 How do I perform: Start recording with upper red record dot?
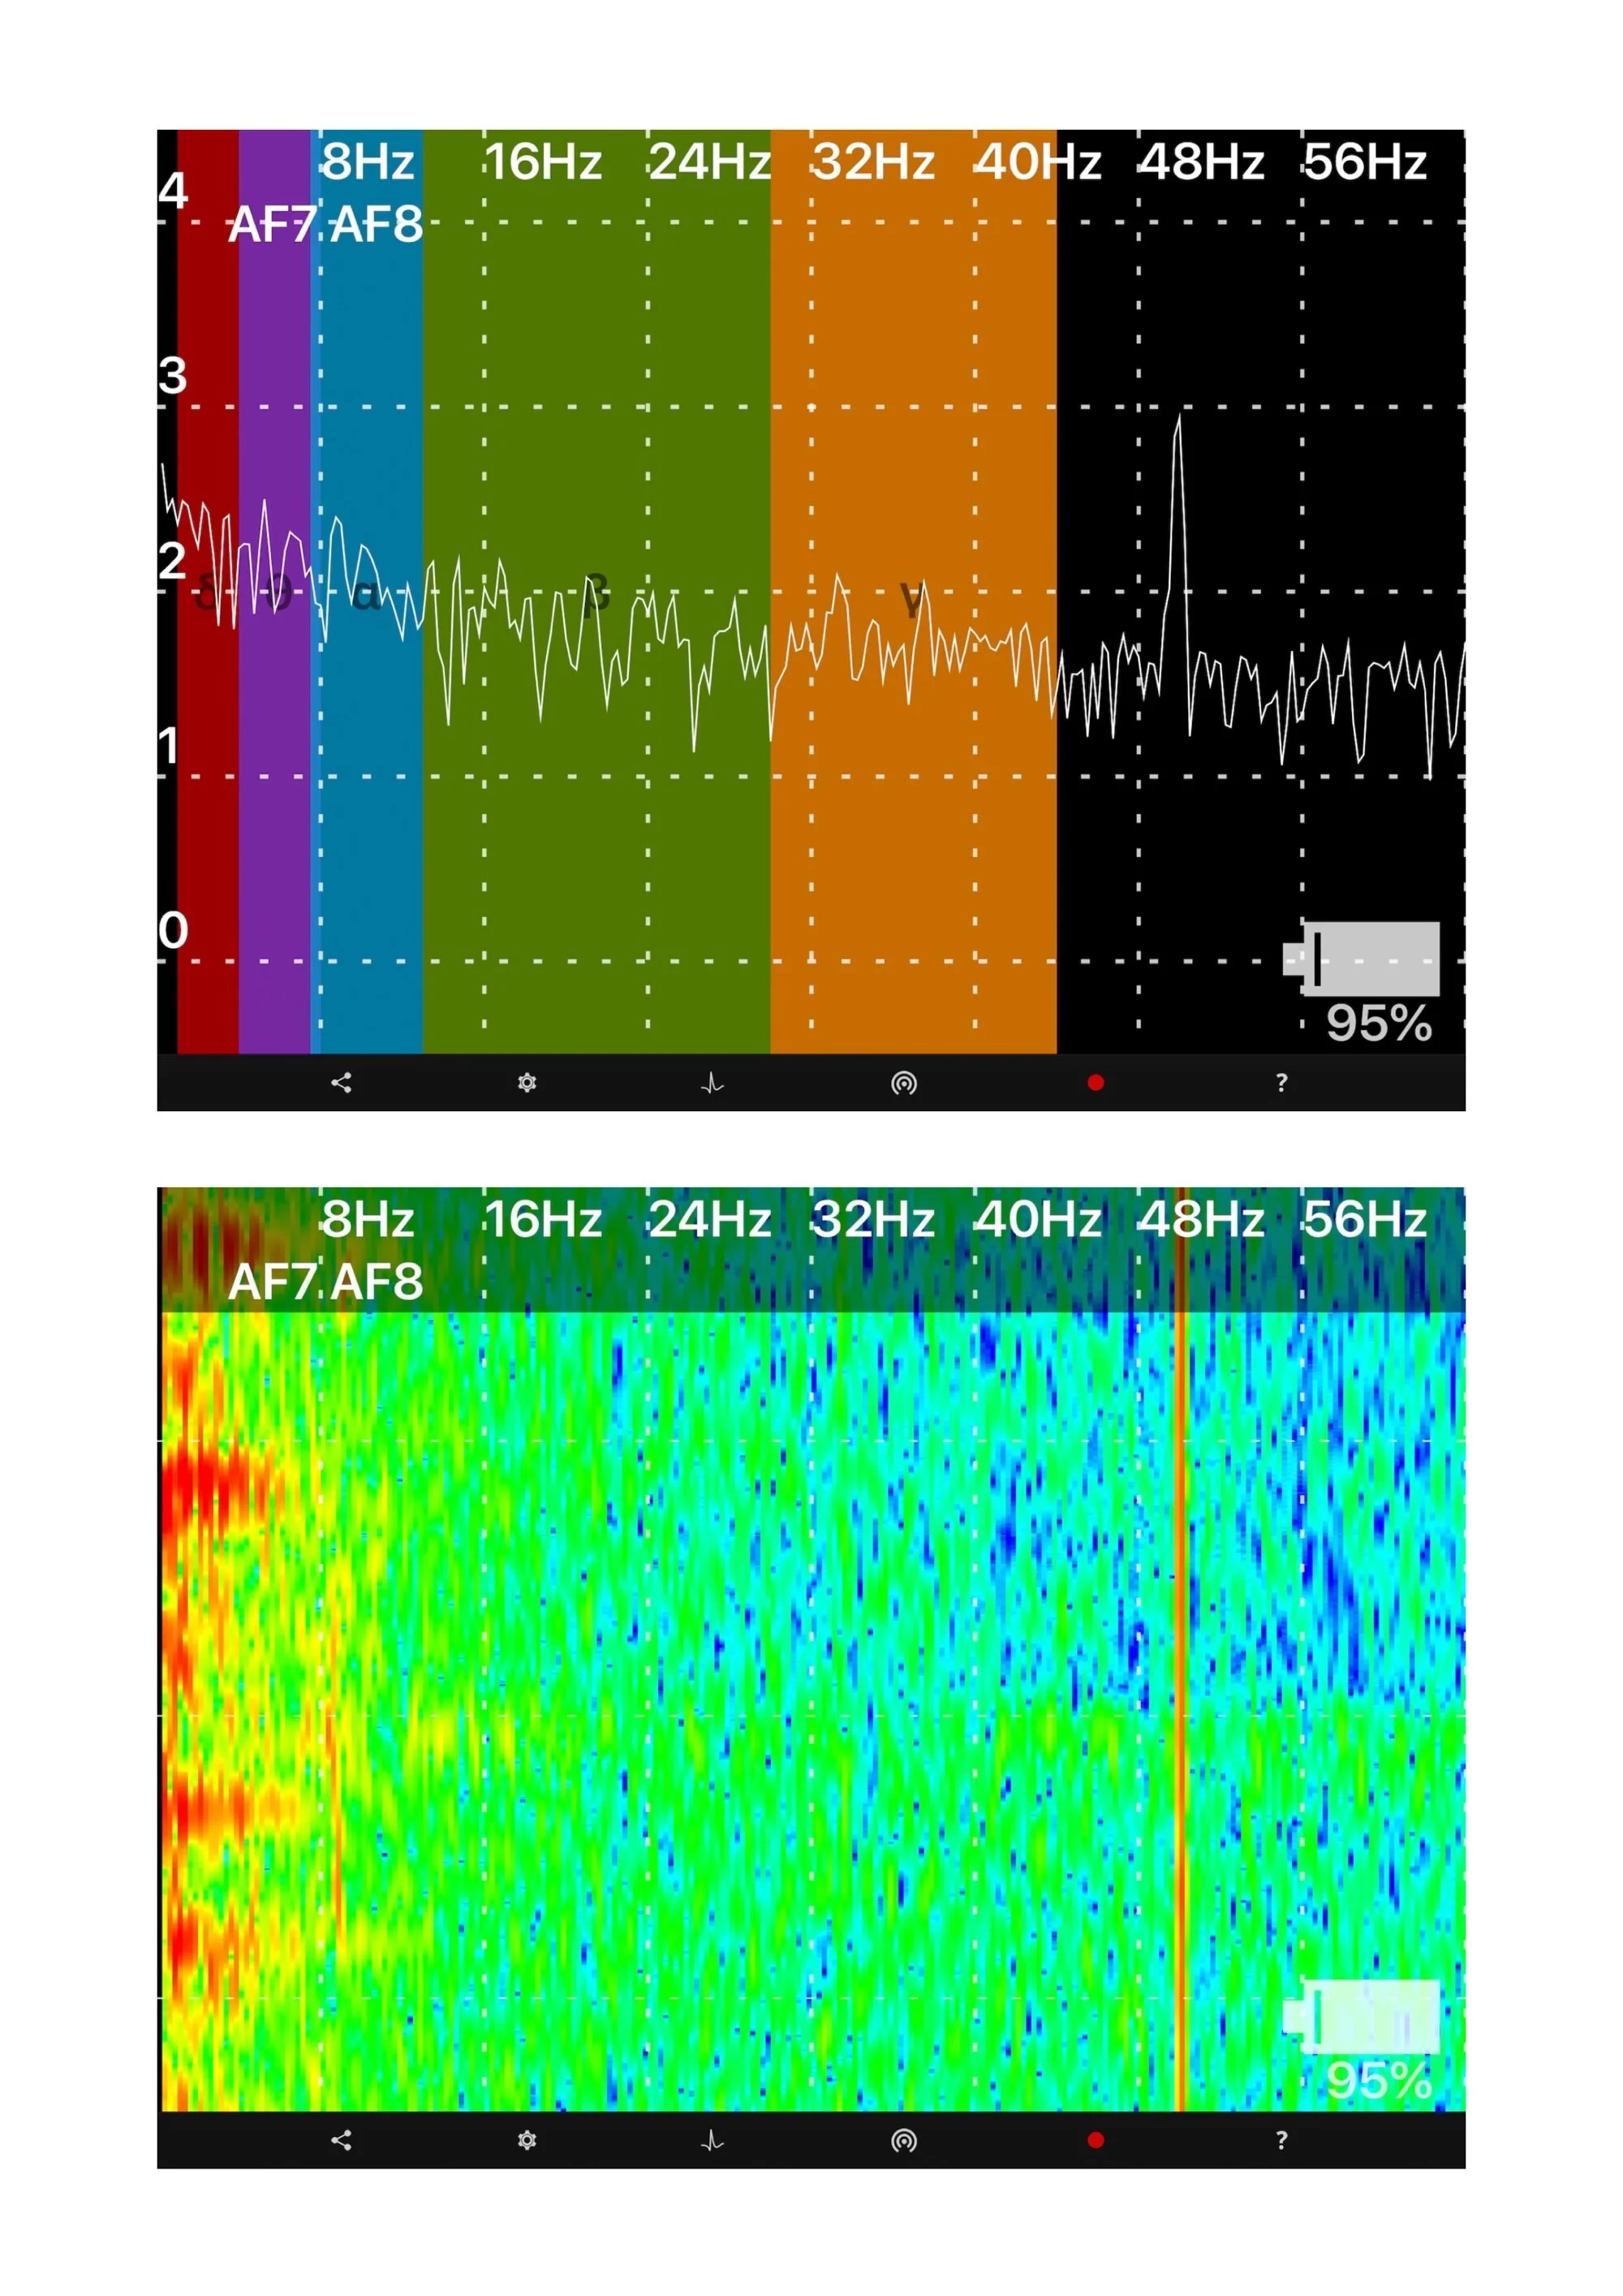tap(1096, 1083)
